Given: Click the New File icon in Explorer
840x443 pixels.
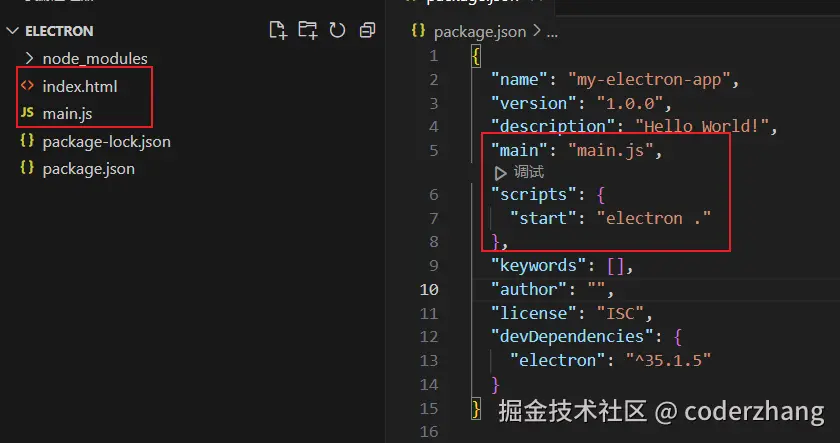Looking at the screenshot, I should [x=278, y=30].
